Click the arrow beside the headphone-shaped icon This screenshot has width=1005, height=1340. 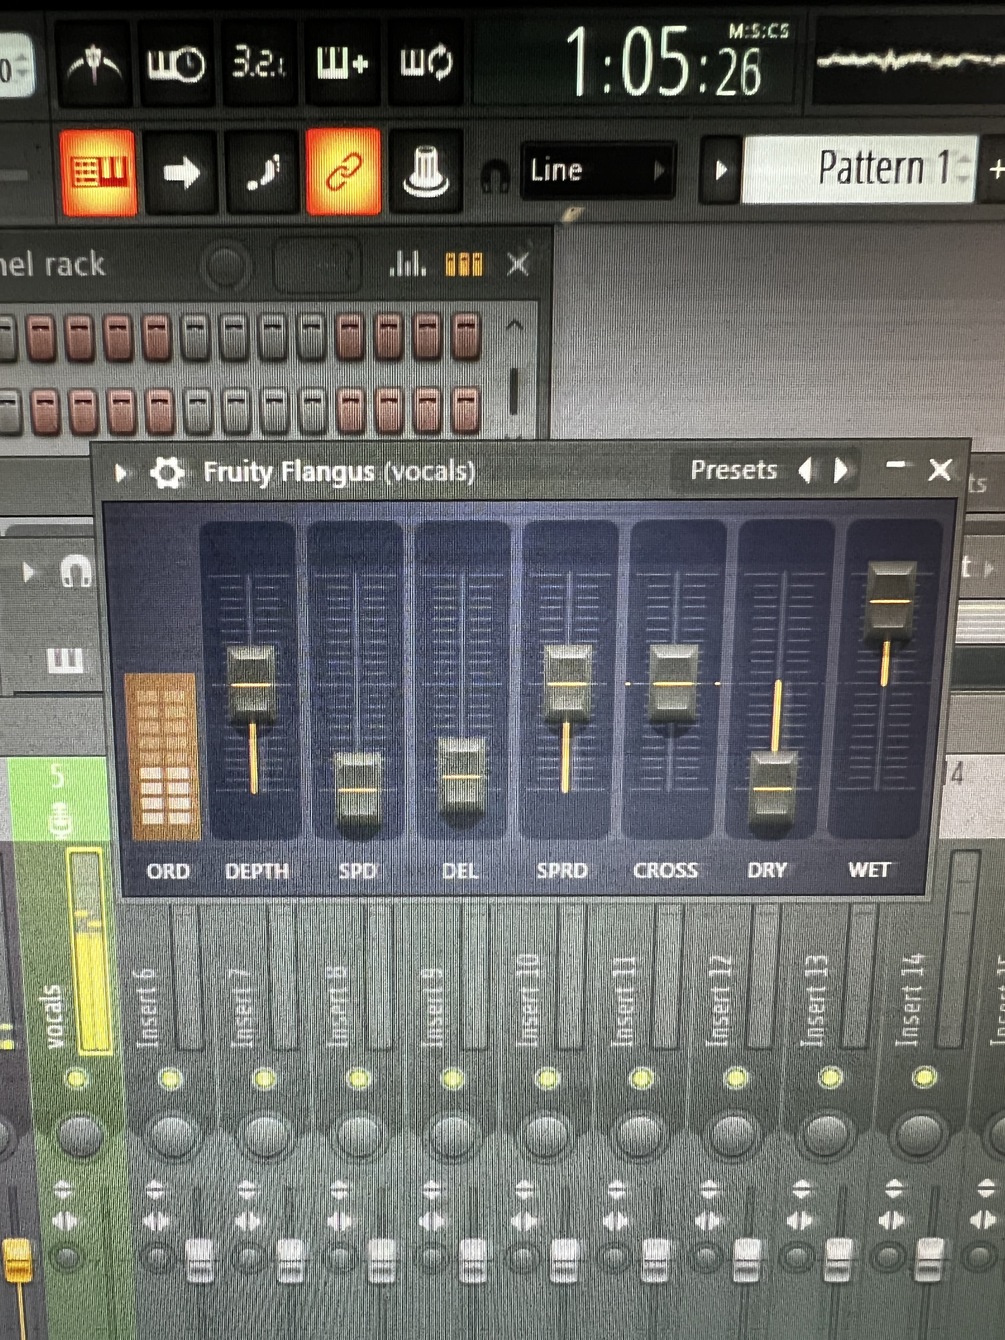(28, 572)
